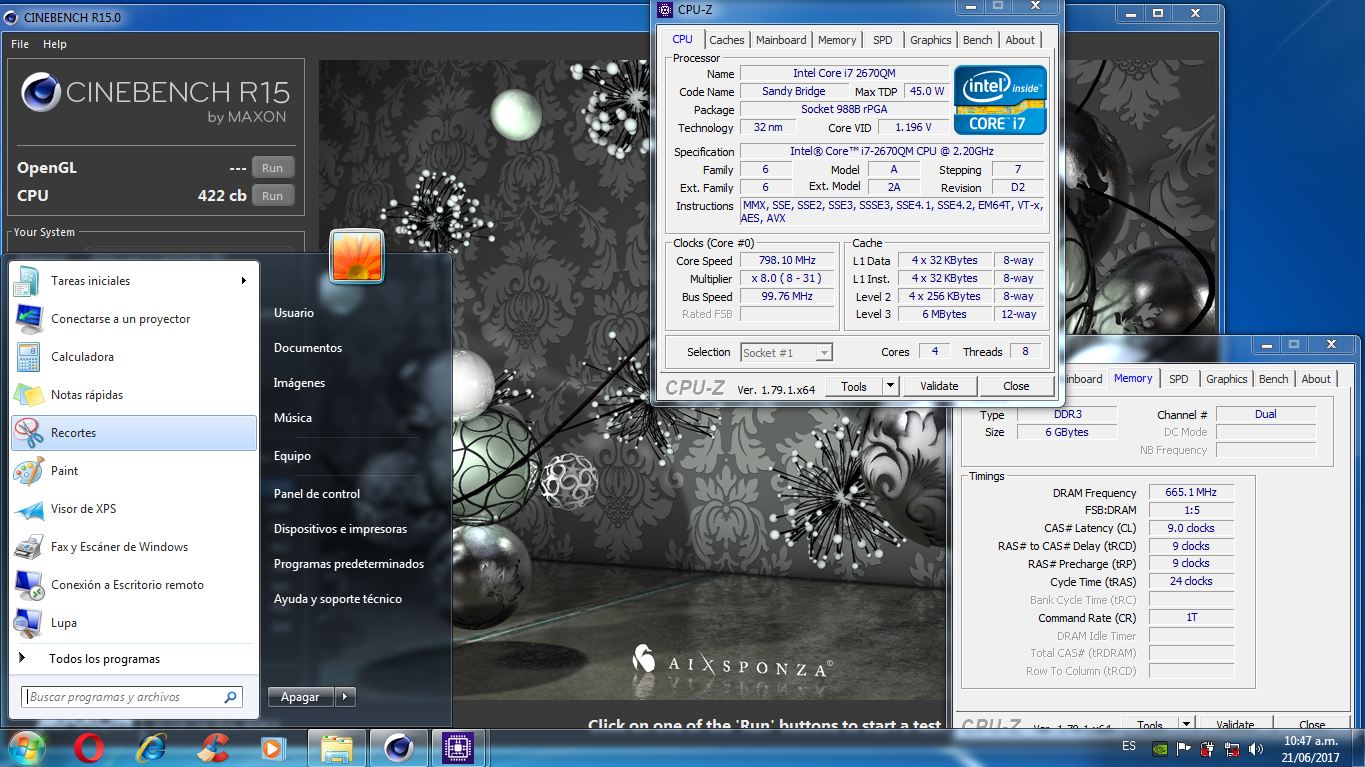
Task: Open Graphics tab in front CPU-Z window
Action: 931,40
